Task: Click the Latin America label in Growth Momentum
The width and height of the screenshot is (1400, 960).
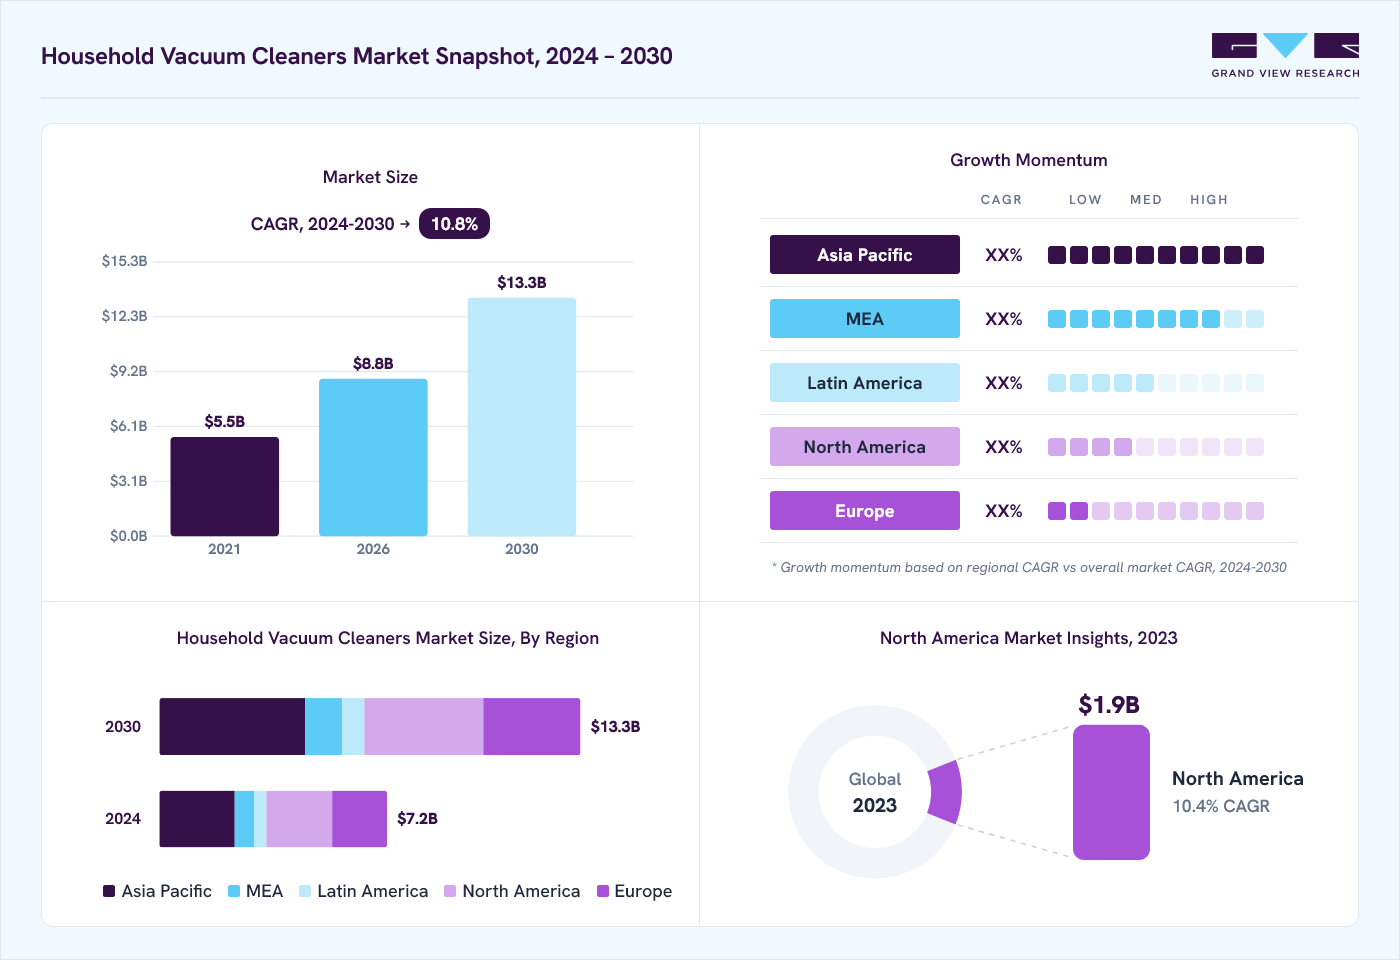Action: click(865, 383)
